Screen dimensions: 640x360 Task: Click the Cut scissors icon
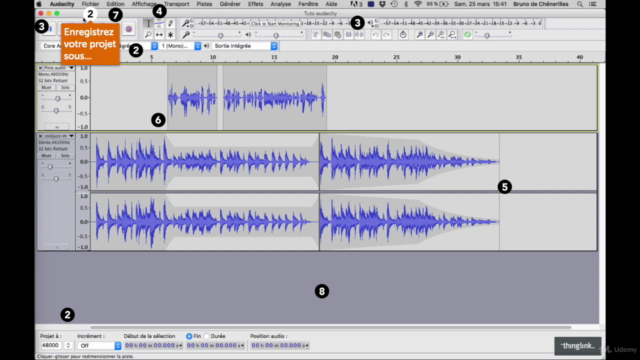point(316,35)
